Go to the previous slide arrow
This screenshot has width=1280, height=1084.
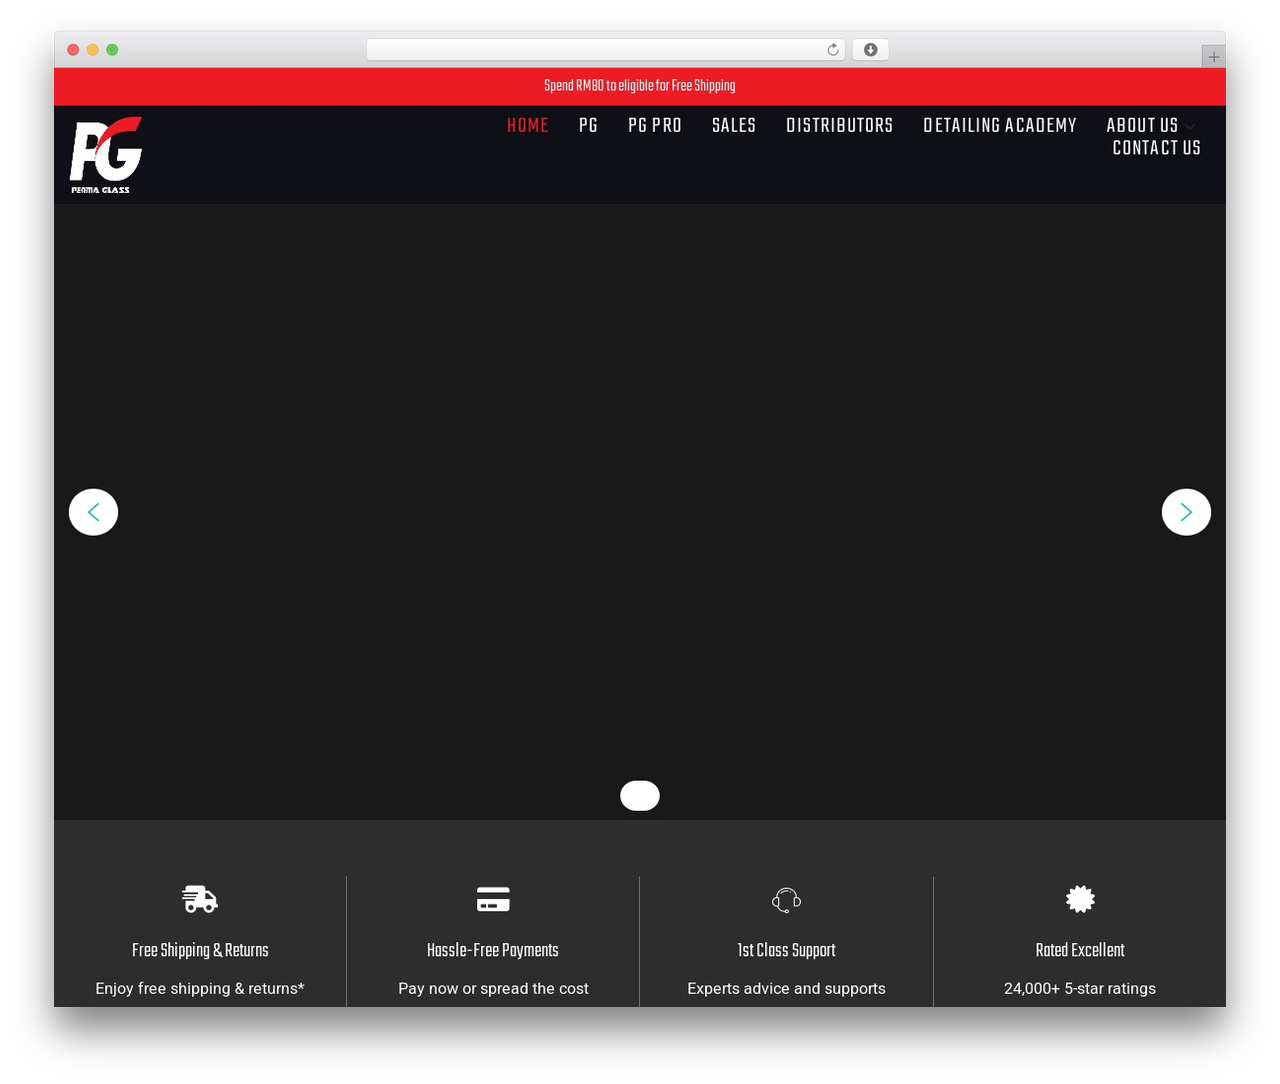[x=93, y=512]
